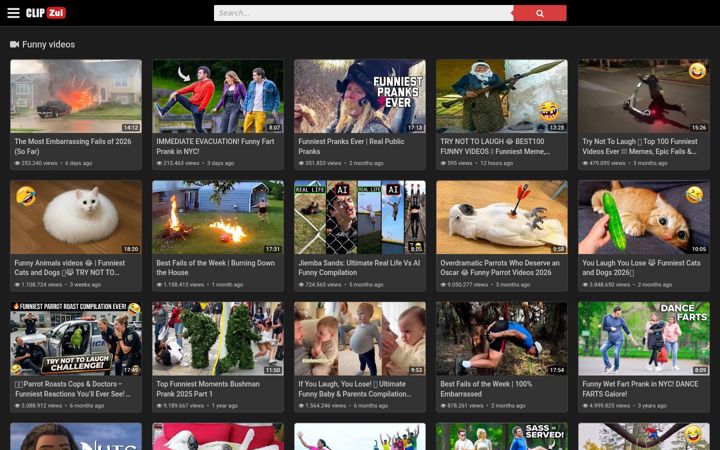
Task: Open 'If You Laugh, You Lose! Ultimate' title
Action: tap(354, 388)
